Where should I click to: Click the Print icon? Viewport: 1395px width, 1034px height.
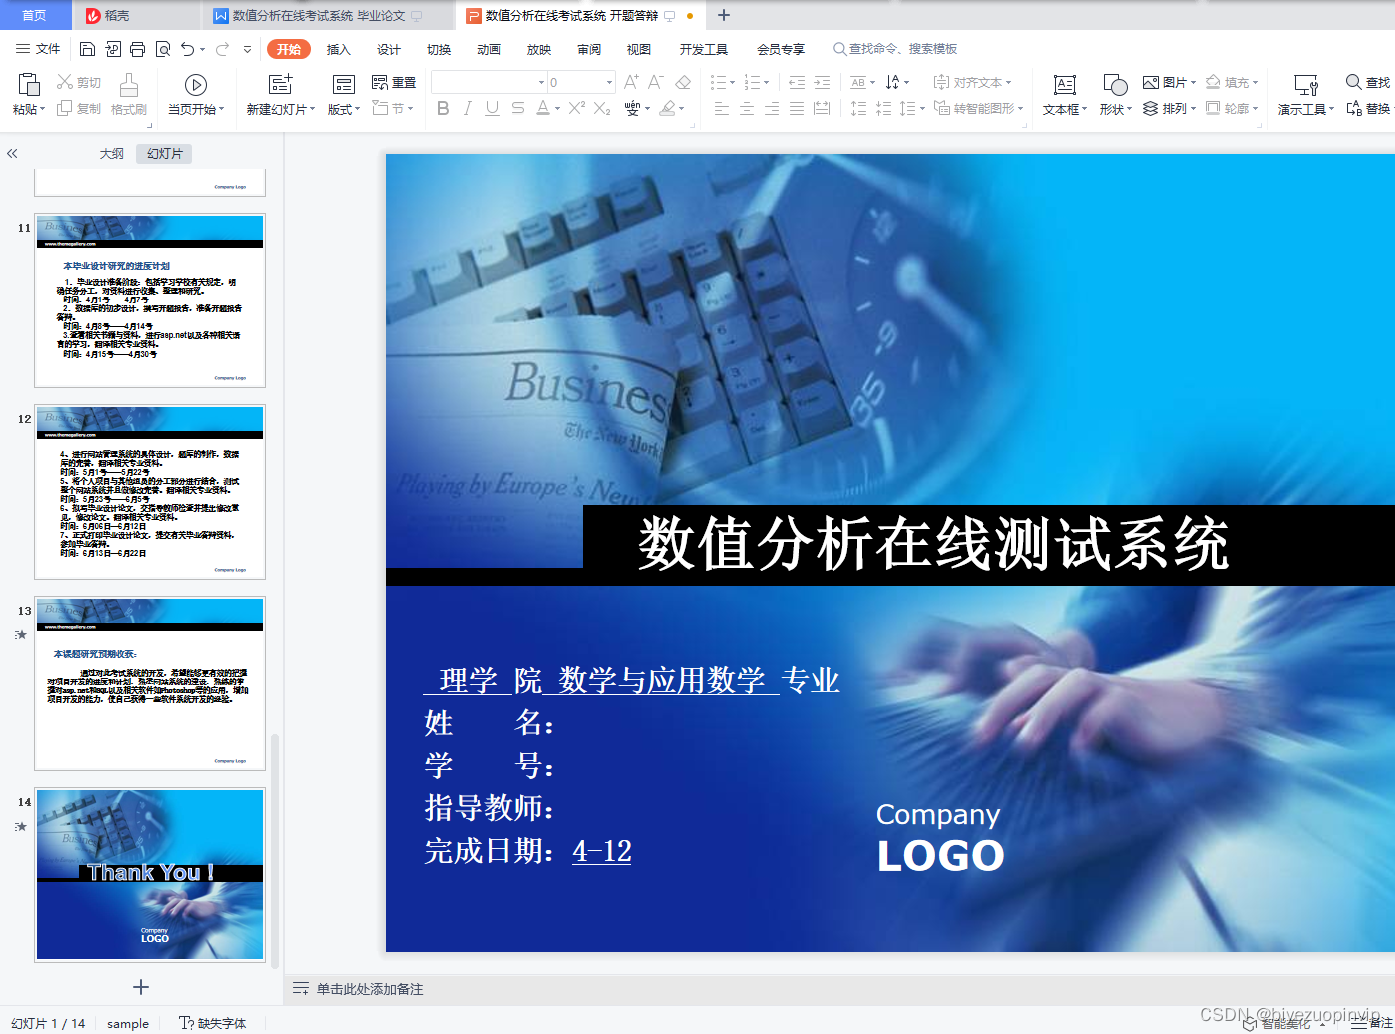coord(137,49)
